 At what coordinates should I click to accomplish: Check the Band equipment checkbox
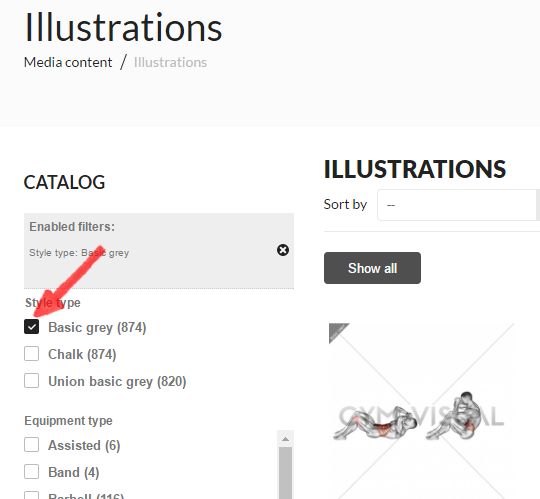(x=31, y=471)
